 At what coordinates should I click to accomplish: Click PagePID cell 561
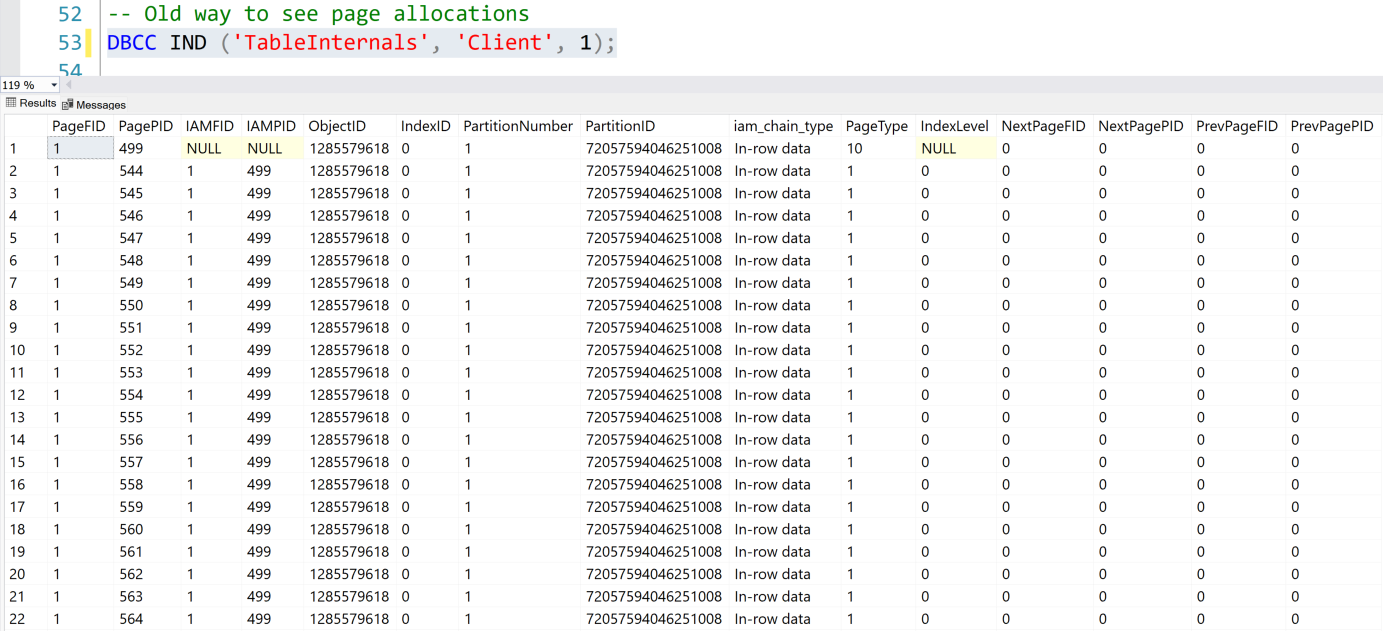point(146,552)
